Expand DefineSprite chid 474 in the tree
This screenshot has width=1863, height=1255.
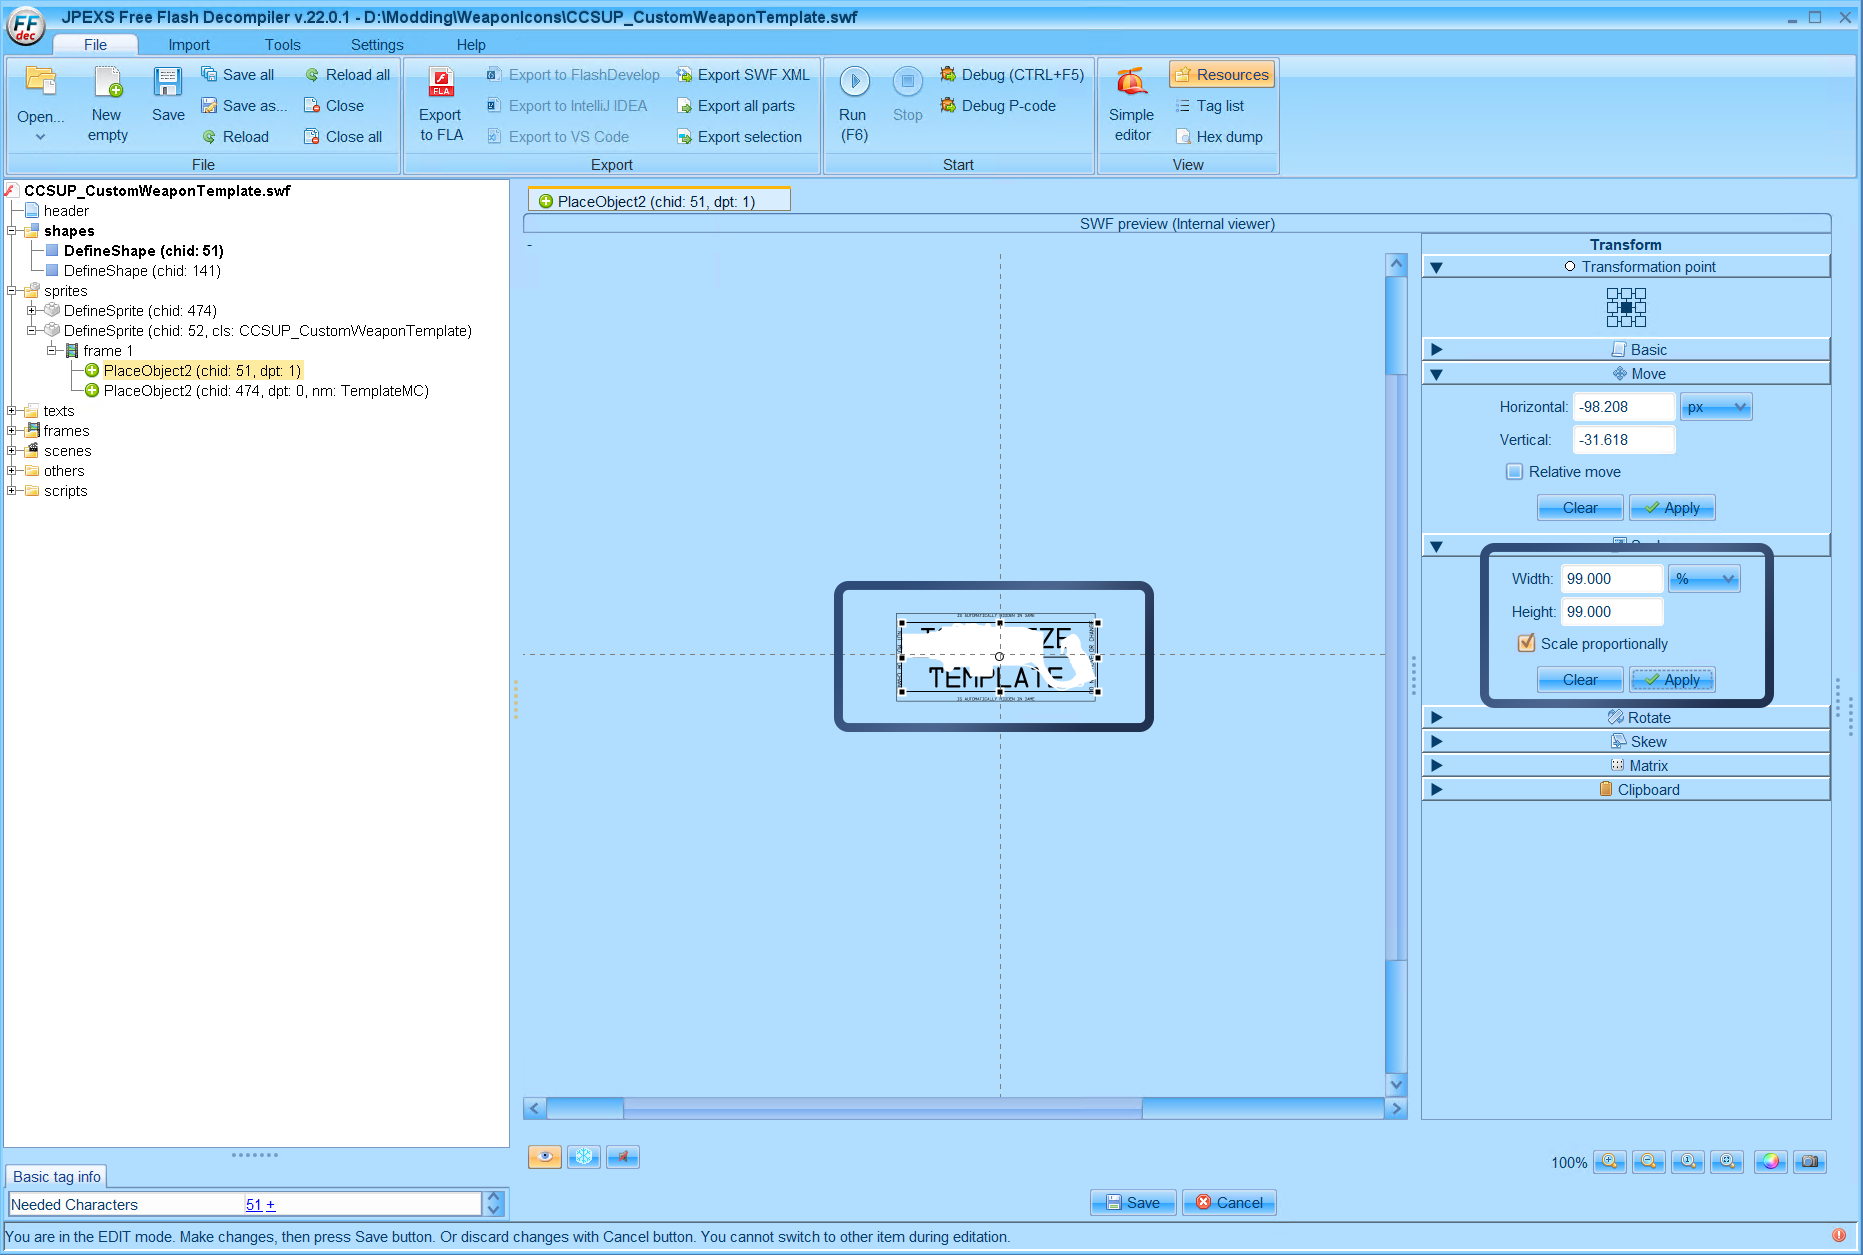point(31,310)
